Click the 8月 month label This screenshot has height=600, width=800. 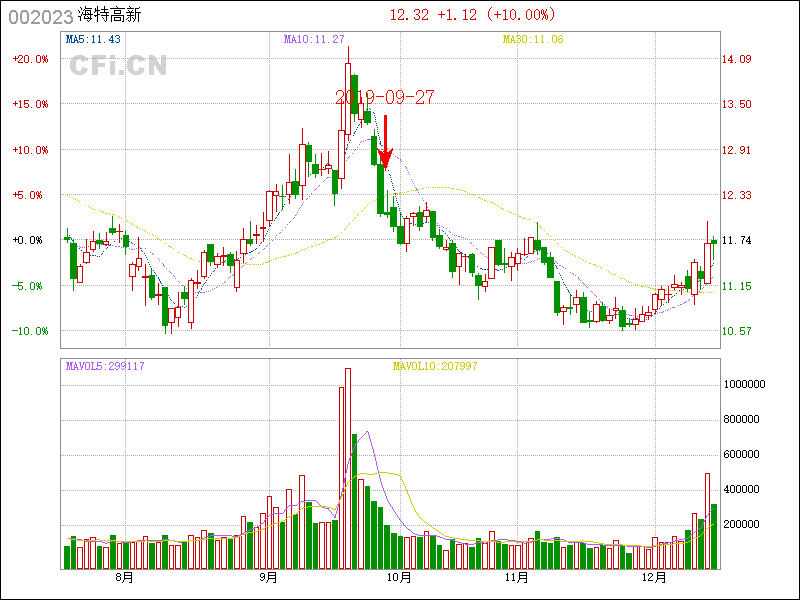124,578
